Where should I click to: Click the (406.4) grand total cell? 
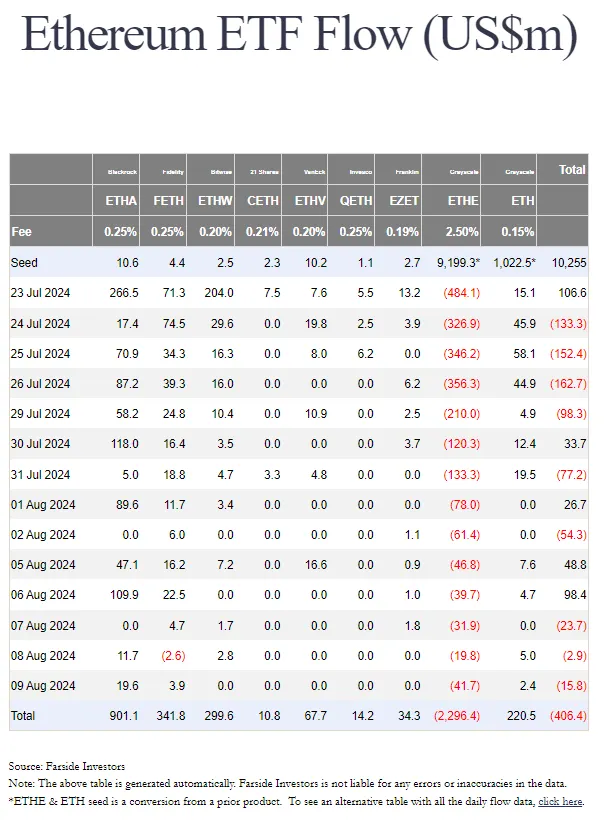click(567, 716)
